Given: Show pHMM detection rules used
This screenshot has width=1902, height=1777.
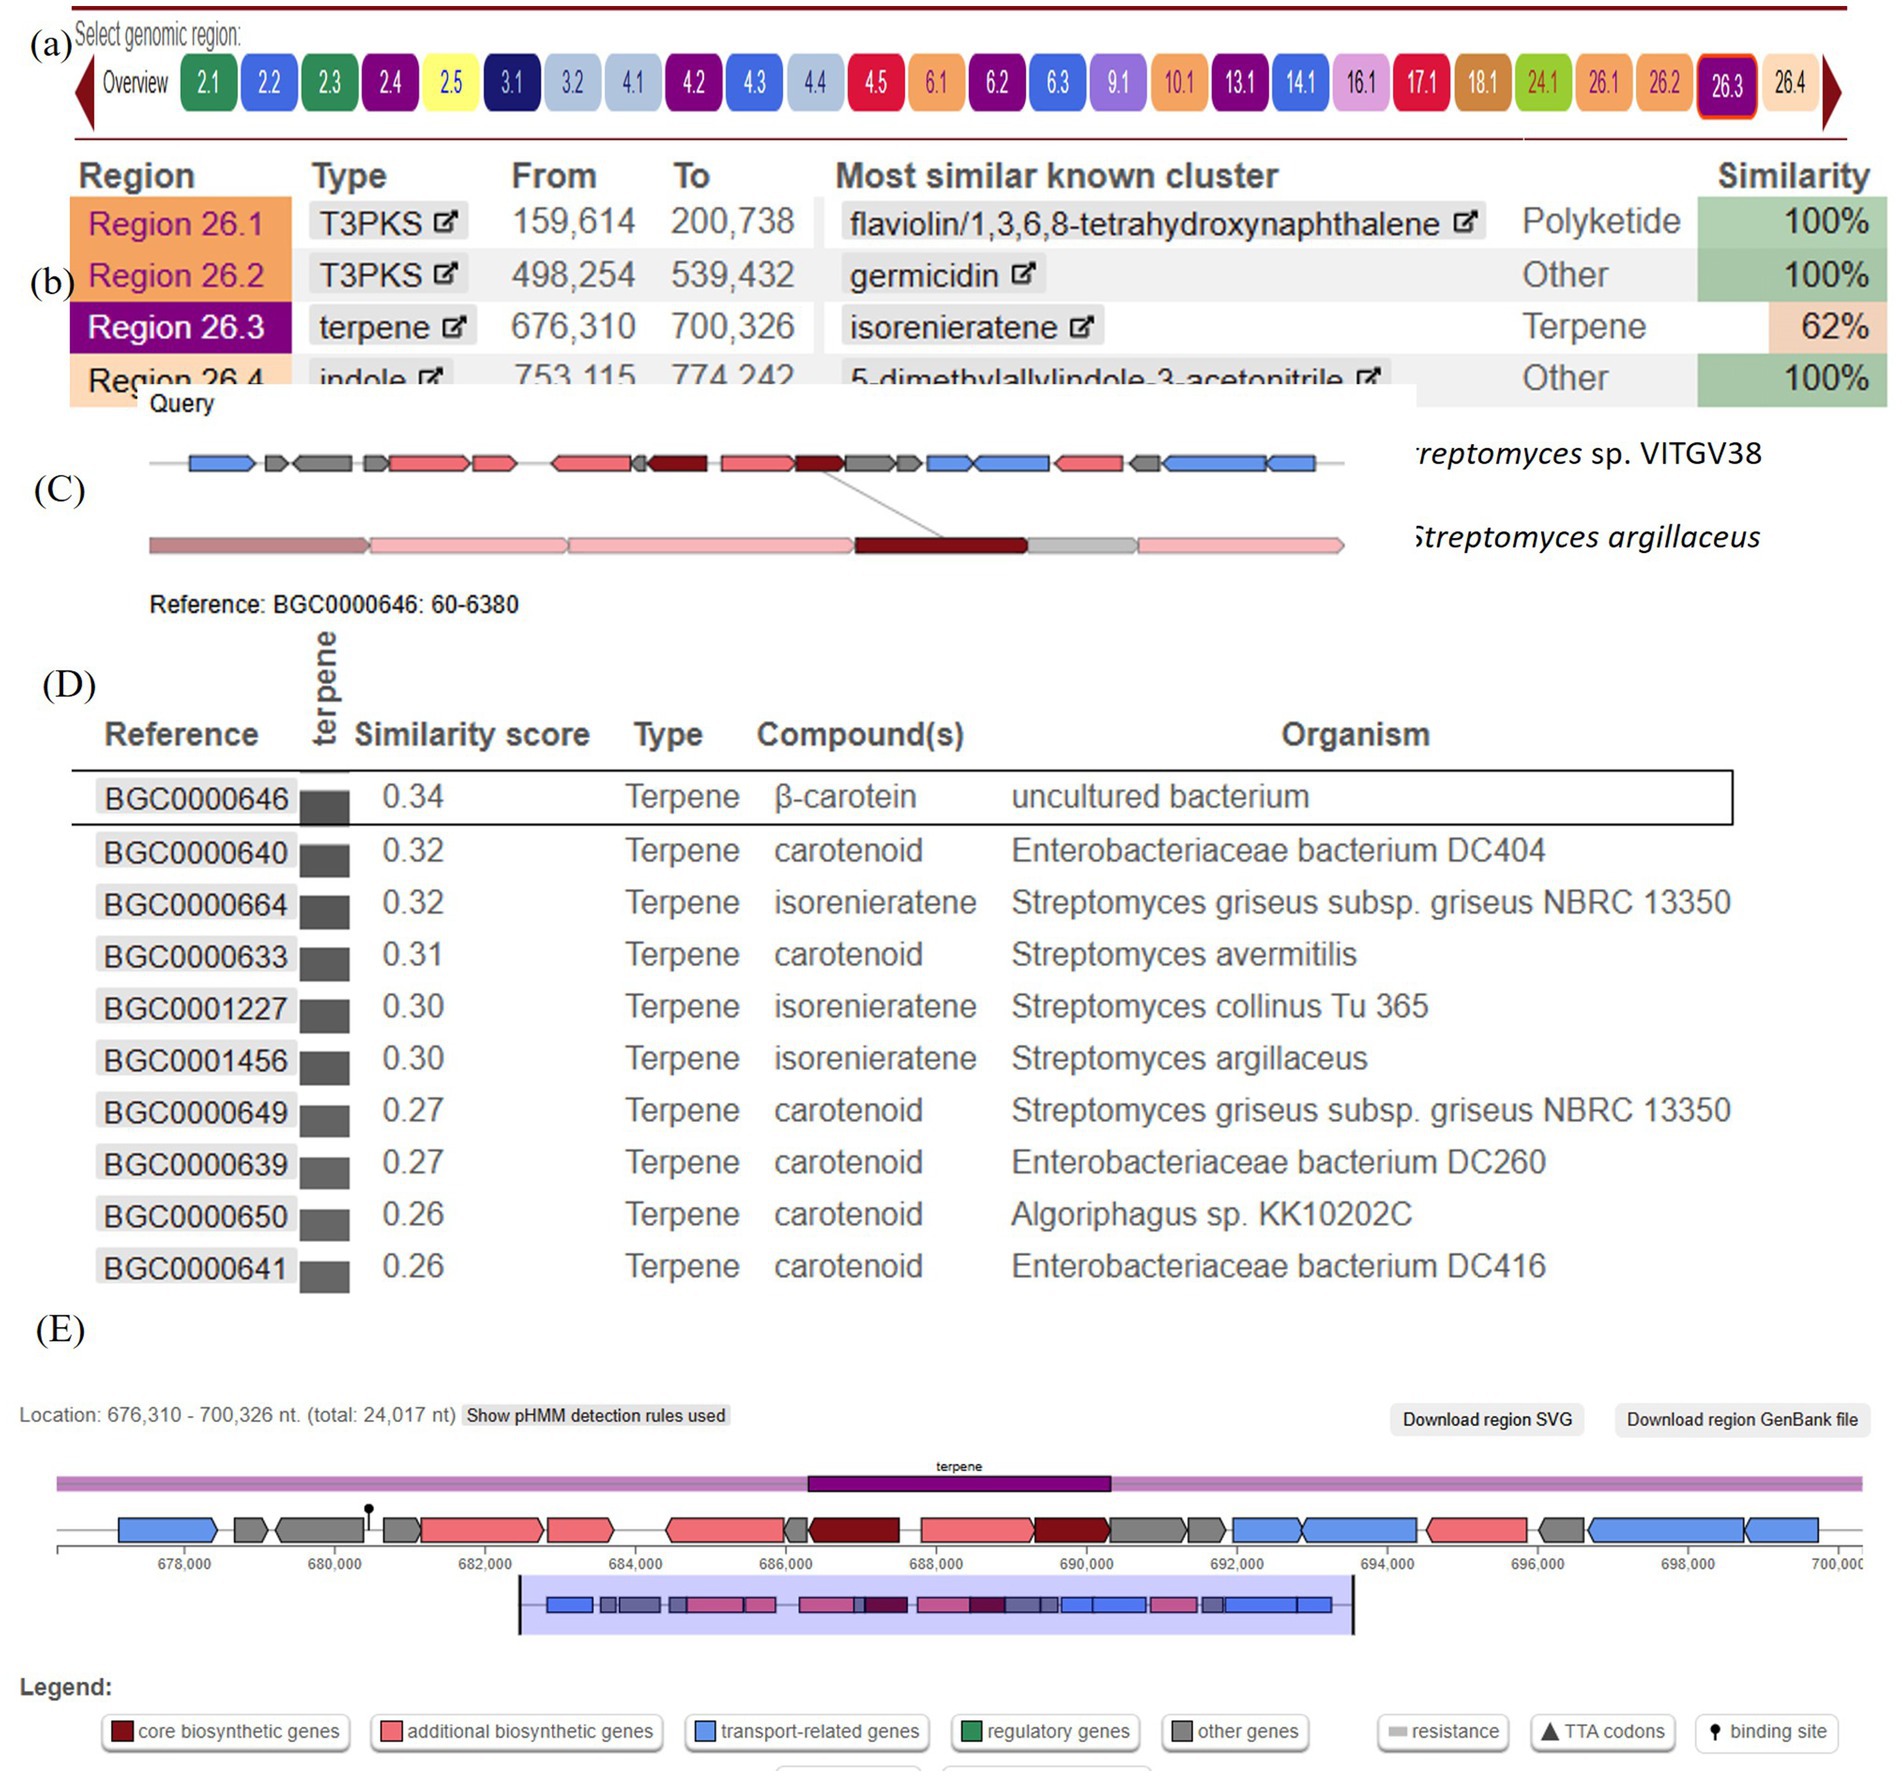Looking at the screenshot, I should coord(596,1416).
